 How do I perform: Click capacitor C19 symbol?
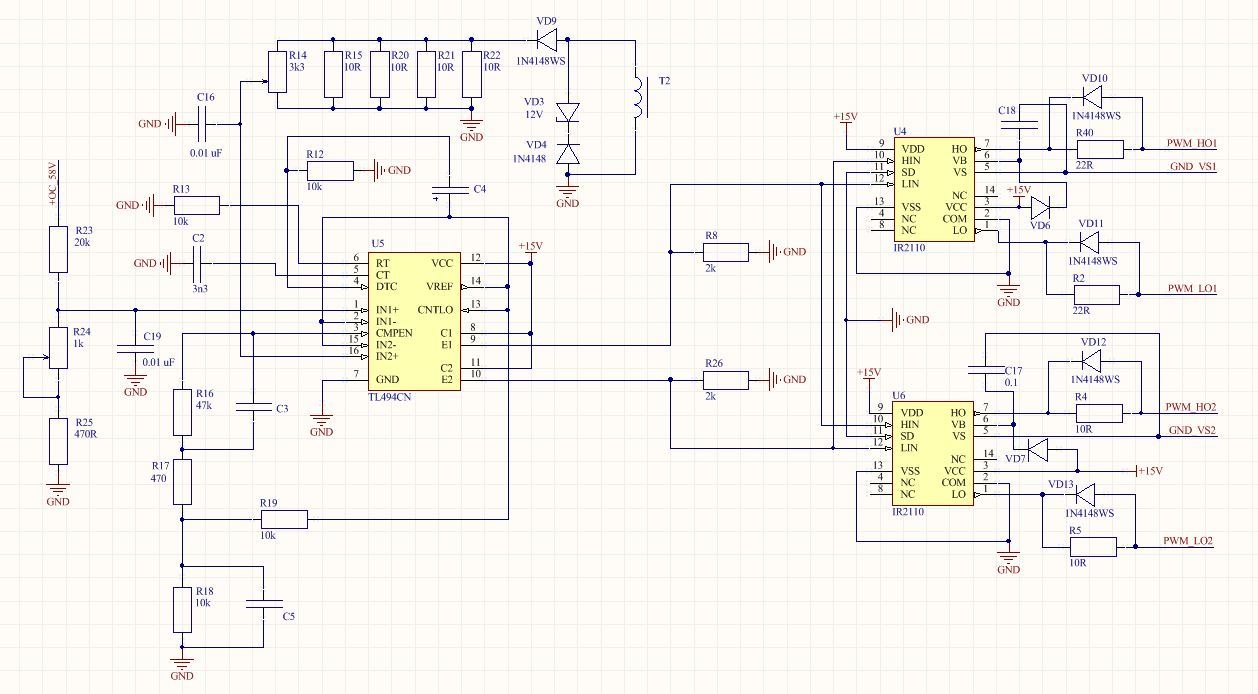click(135, 348)
